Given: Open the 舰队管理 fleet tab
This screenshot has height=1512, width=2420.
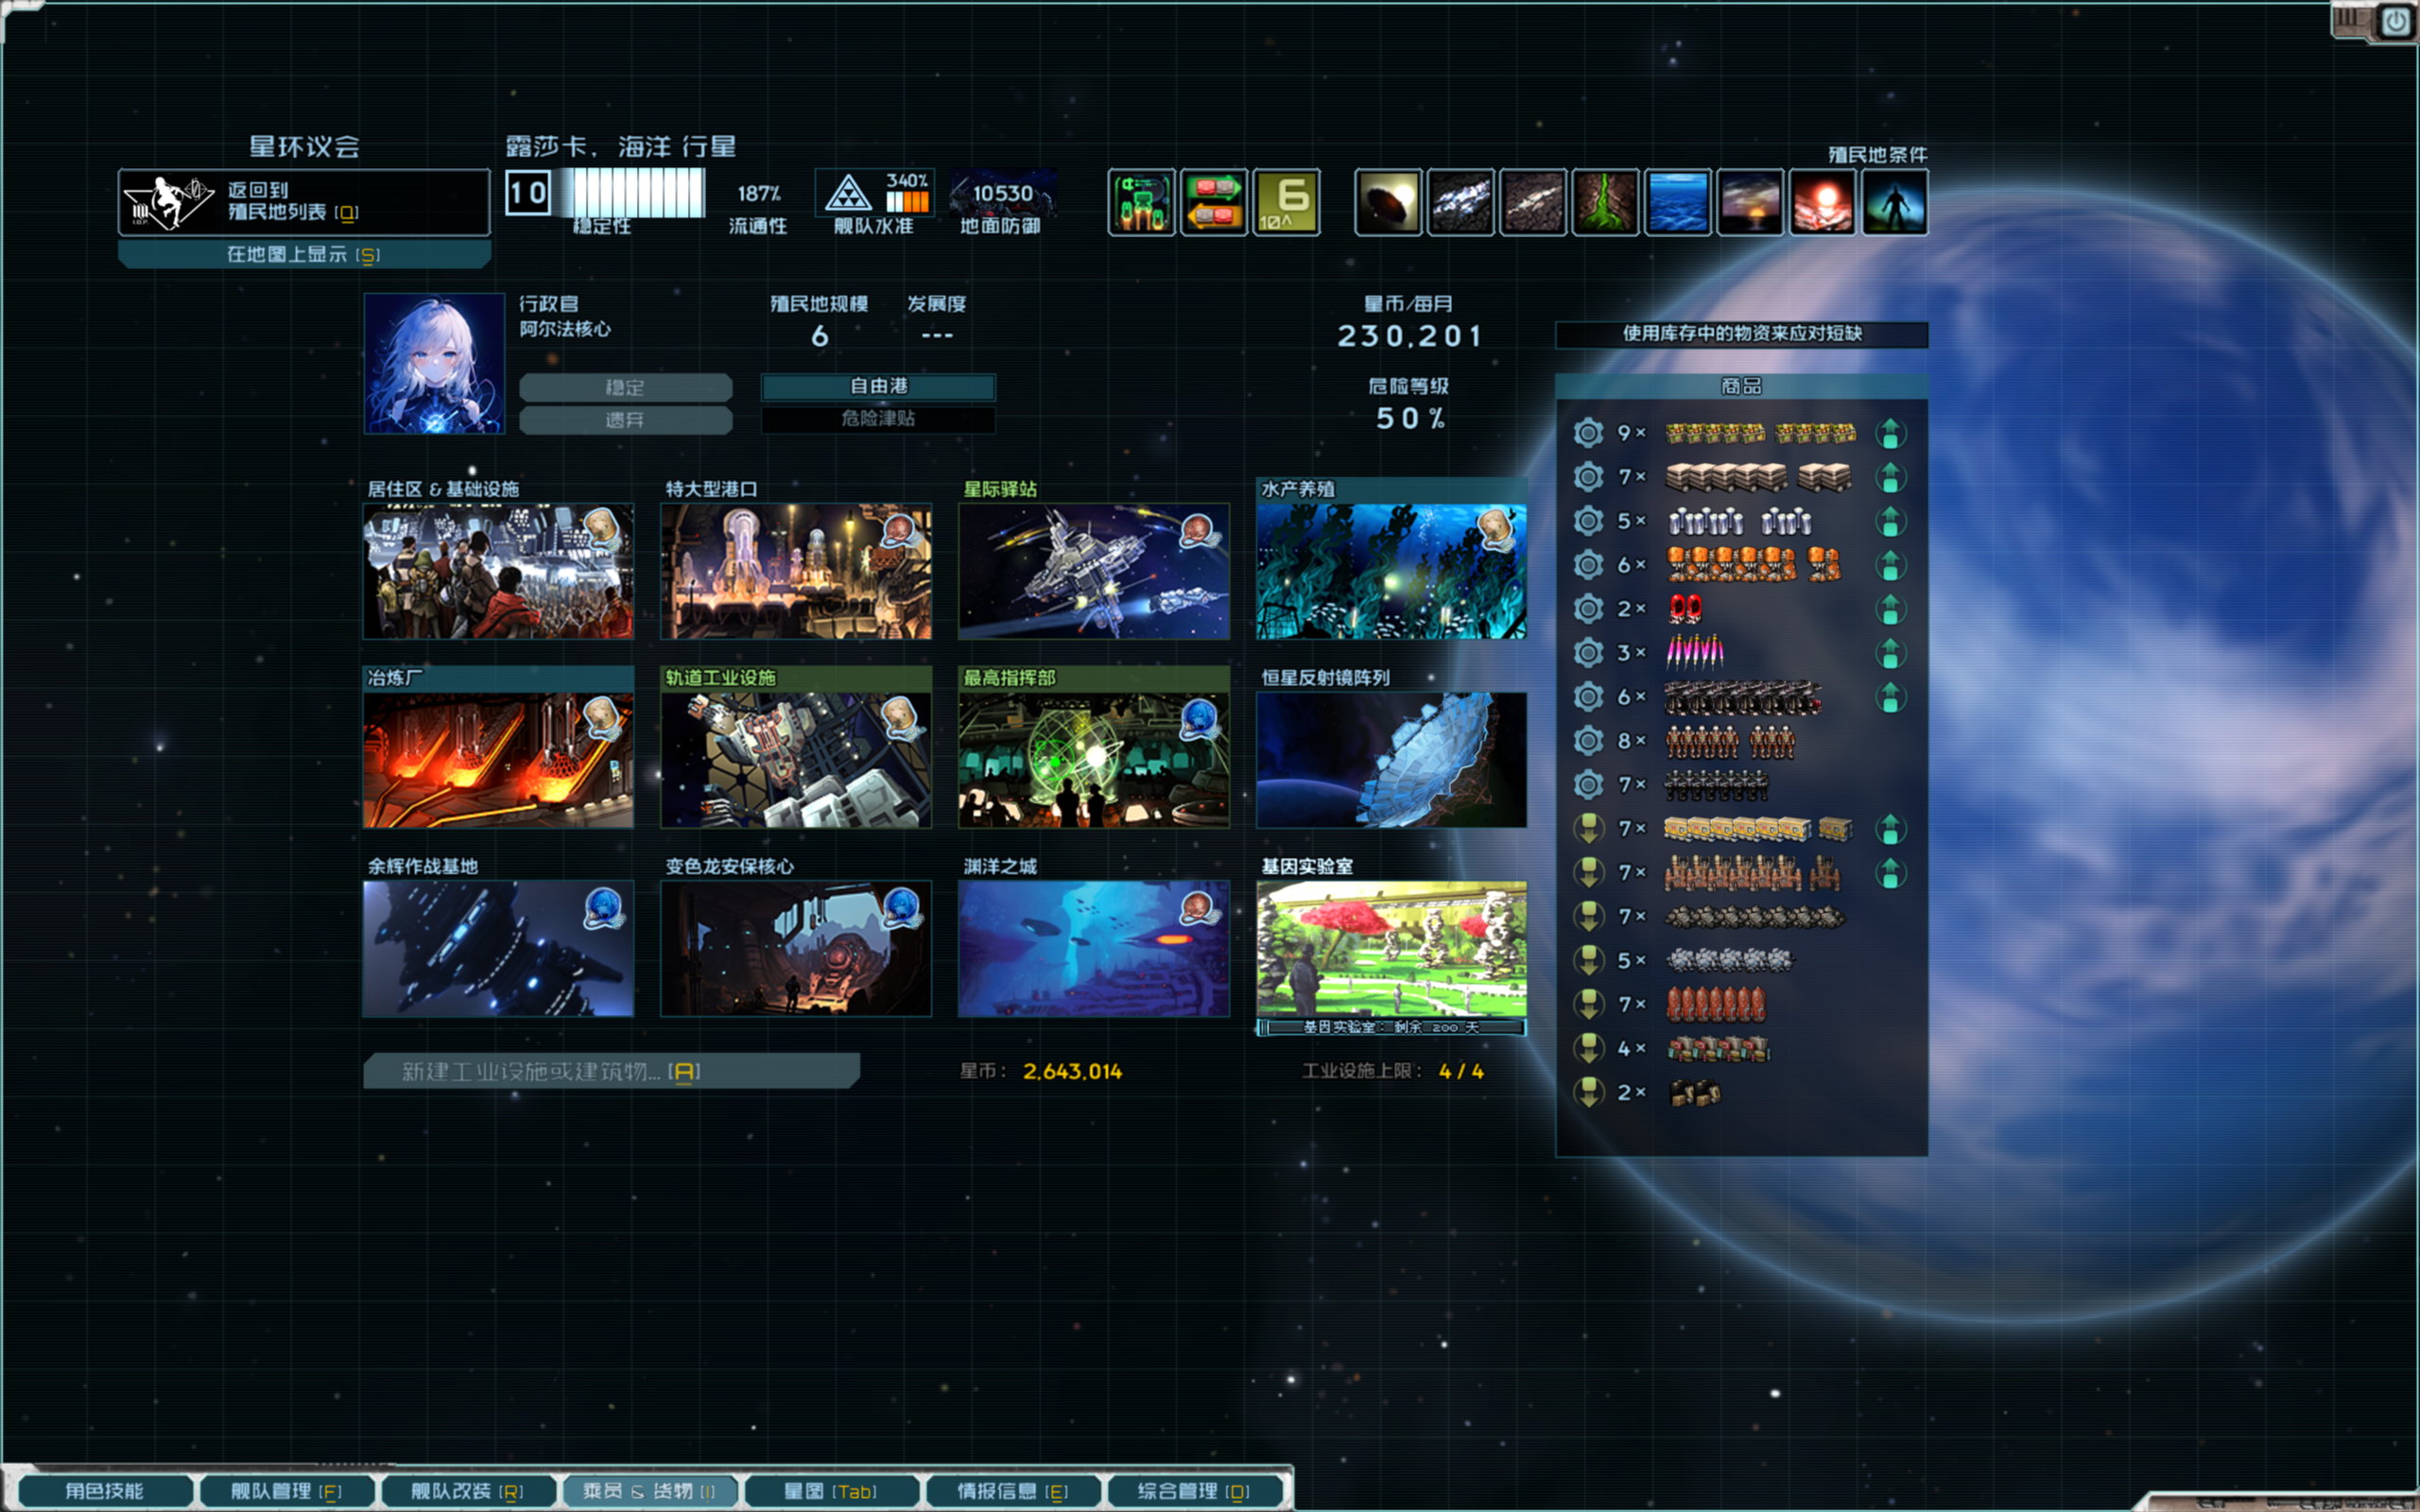Looking at the screenshot, I should coord(286,1490).
